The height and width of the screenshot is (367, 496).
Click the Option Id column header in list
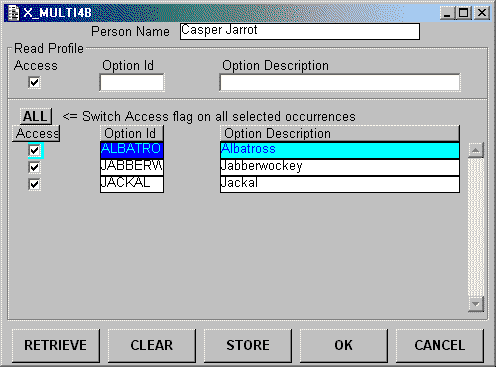pos(132,133)
